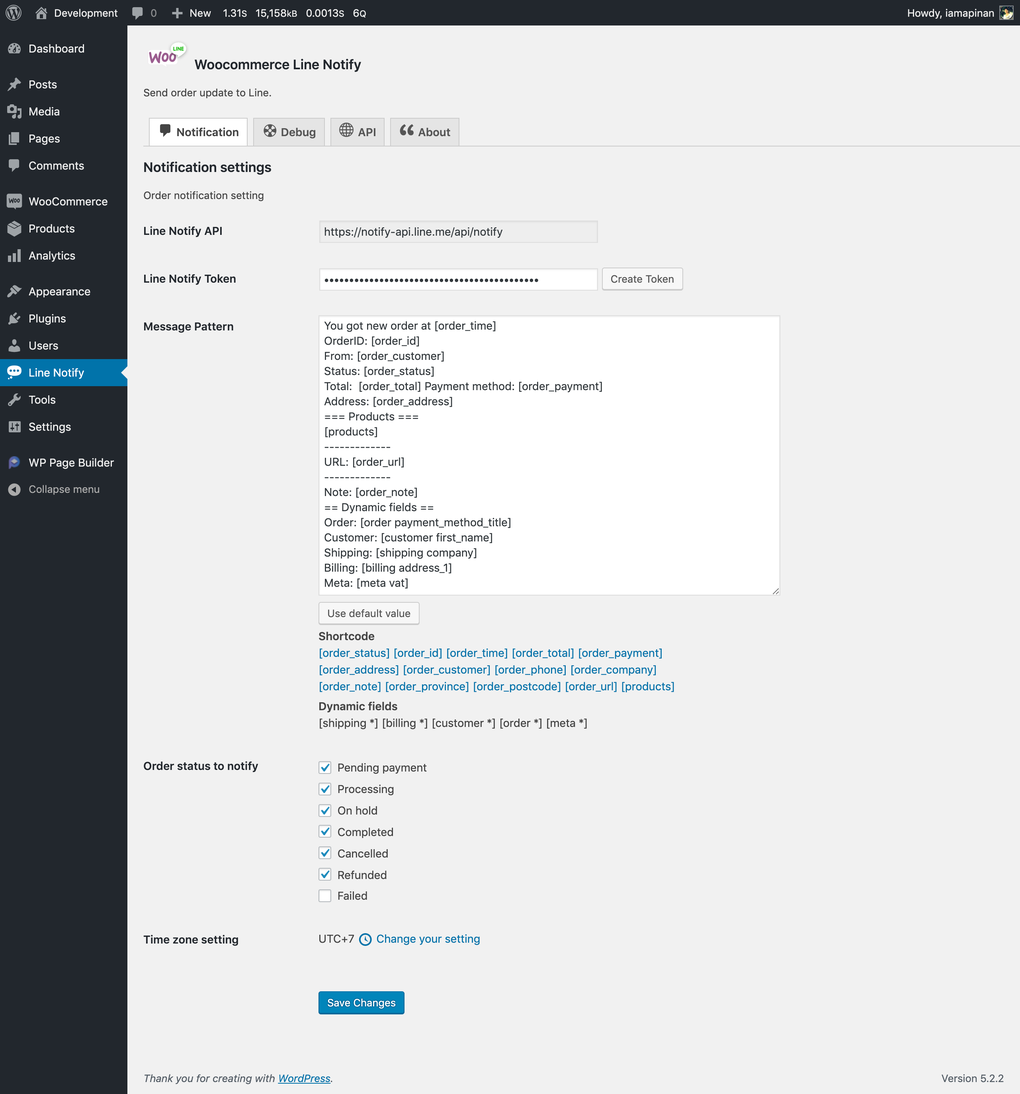Uncheck the Refunded notification status
The image size is (1020, 1094).
pos(324,874)
